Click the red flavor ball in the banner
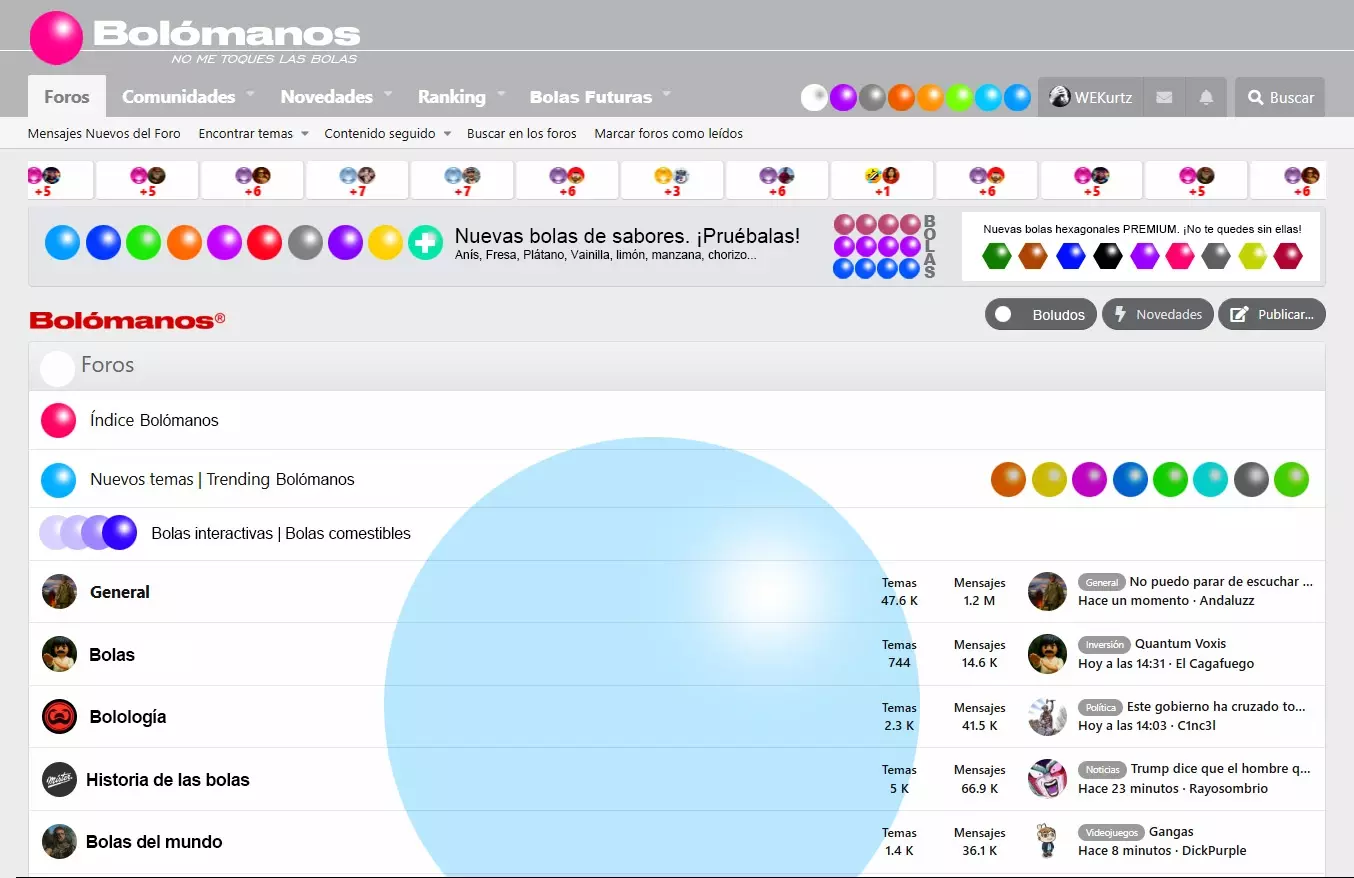 (x=265, y=242)
